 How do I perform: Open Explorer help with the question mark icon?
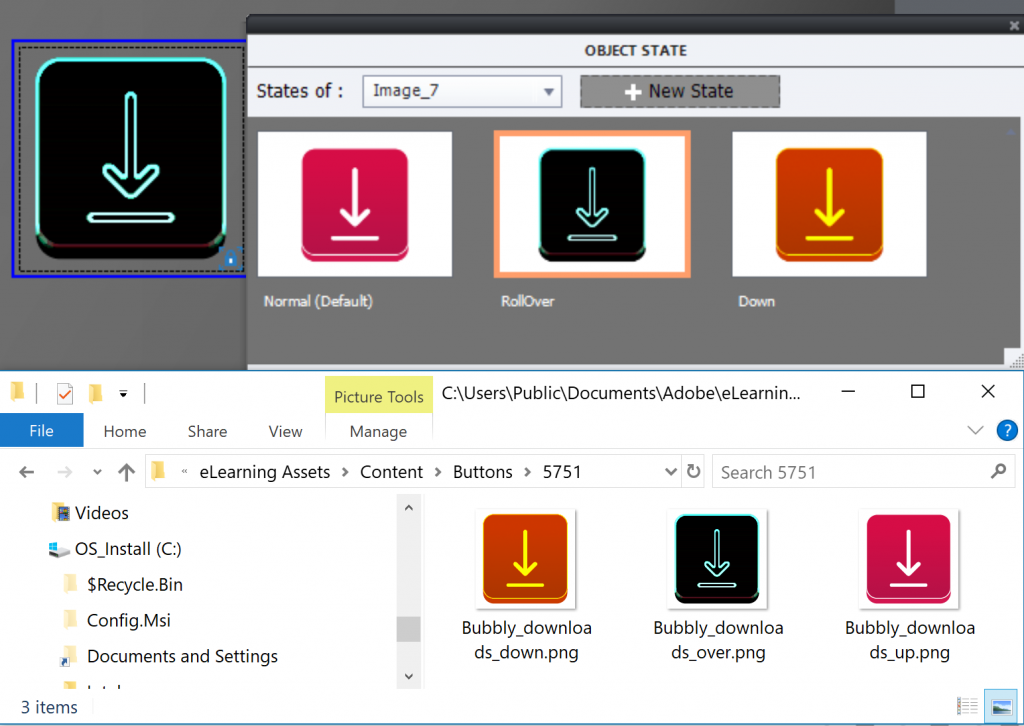pos(1007,431)
